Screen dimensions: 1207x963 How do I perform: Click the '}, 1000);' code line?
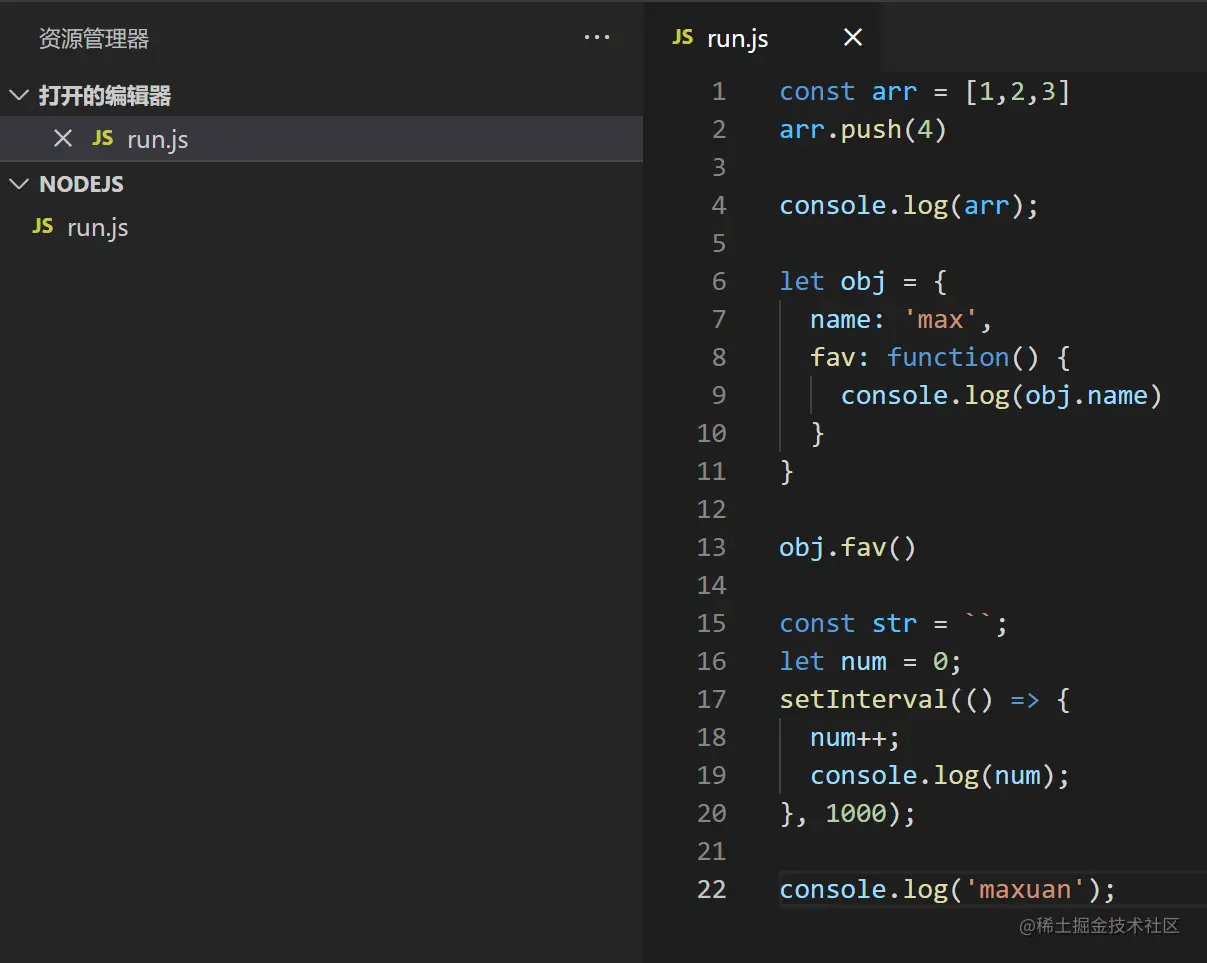(x=848, y=814)
